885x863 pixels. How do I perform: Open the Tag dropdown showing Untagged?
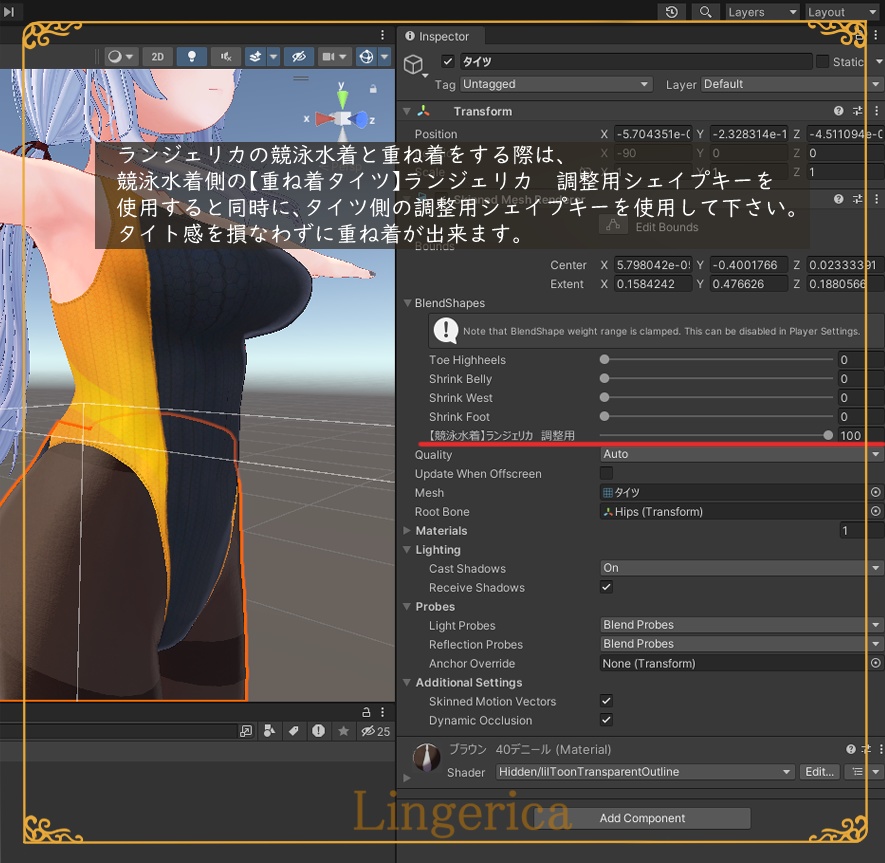tap(556, 84)
